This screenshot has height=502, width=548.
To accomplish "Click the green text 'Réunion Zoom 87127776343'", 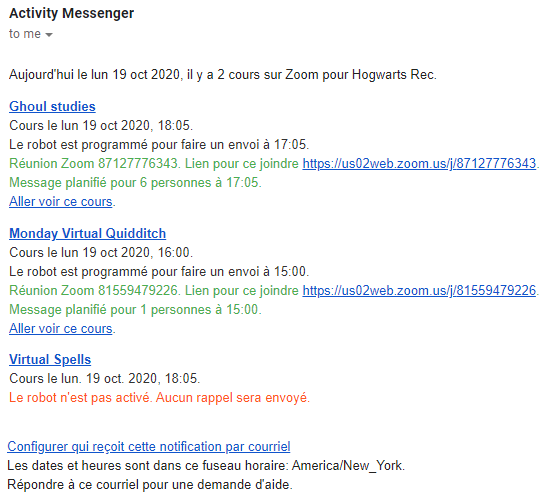I will coord(93,164).
